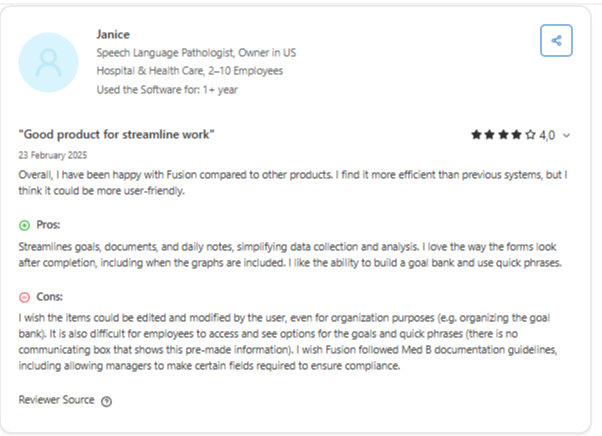Screen dimensions: 602x436
Task: Click the Reviewer Source label
Action: pyautogui.click(x=56, y=400)
